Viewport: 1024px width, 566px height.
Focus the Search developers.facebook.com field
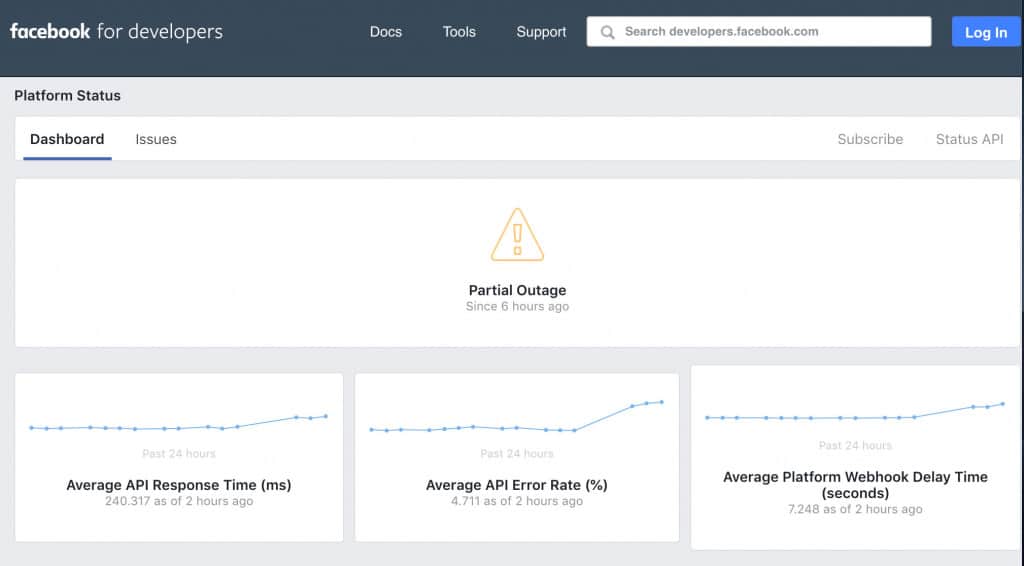pyautogui.click(x=770, y=32)
